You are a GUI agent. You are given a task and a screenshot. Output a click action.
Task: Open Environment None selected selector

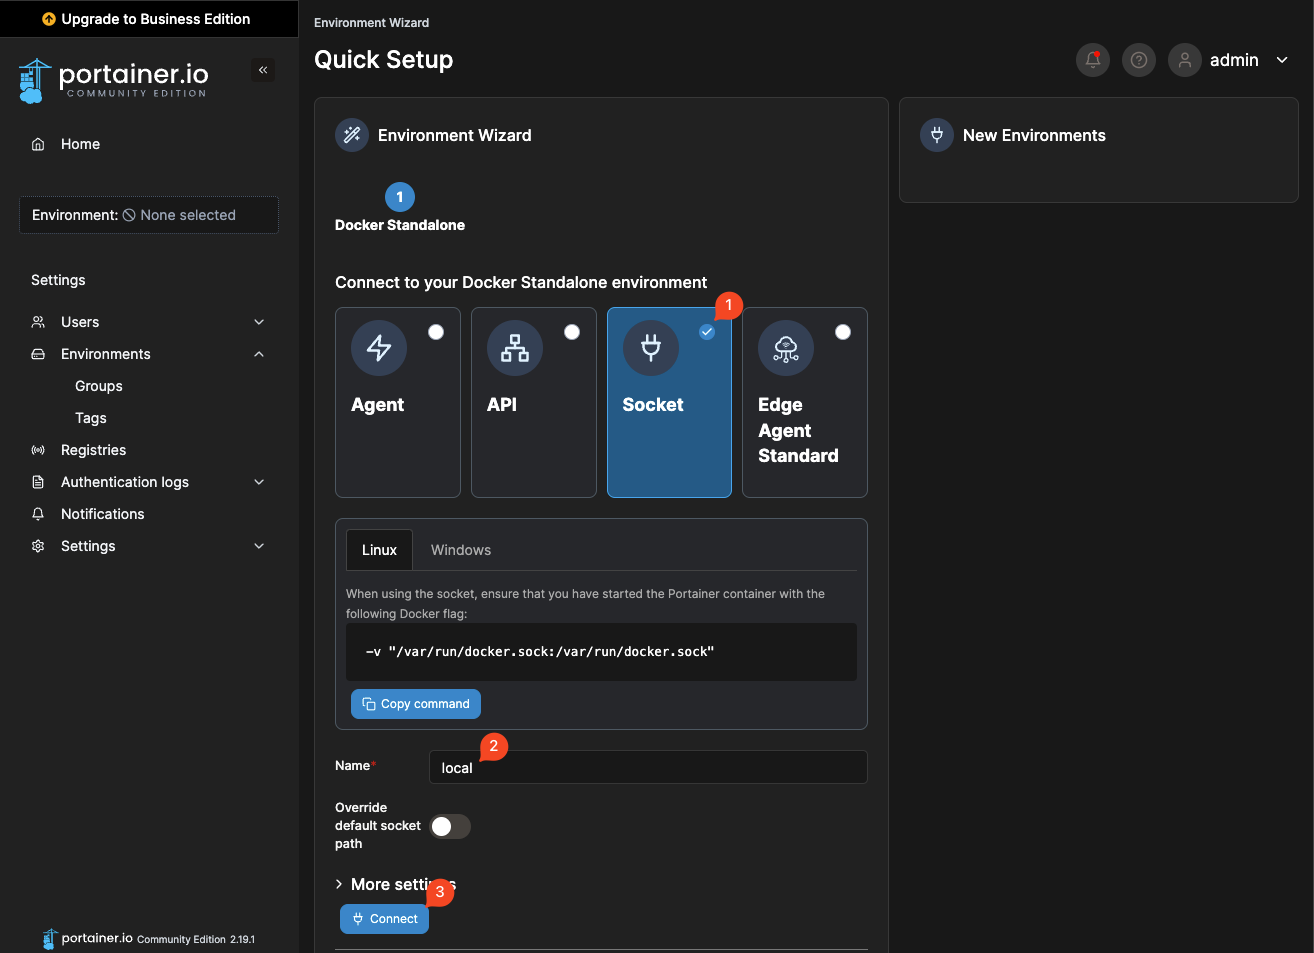point(149,215)
